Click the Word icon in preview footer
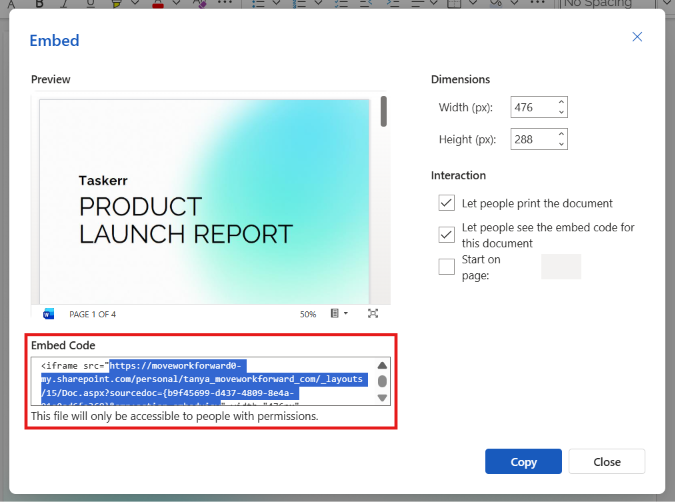 coord(48,314)
